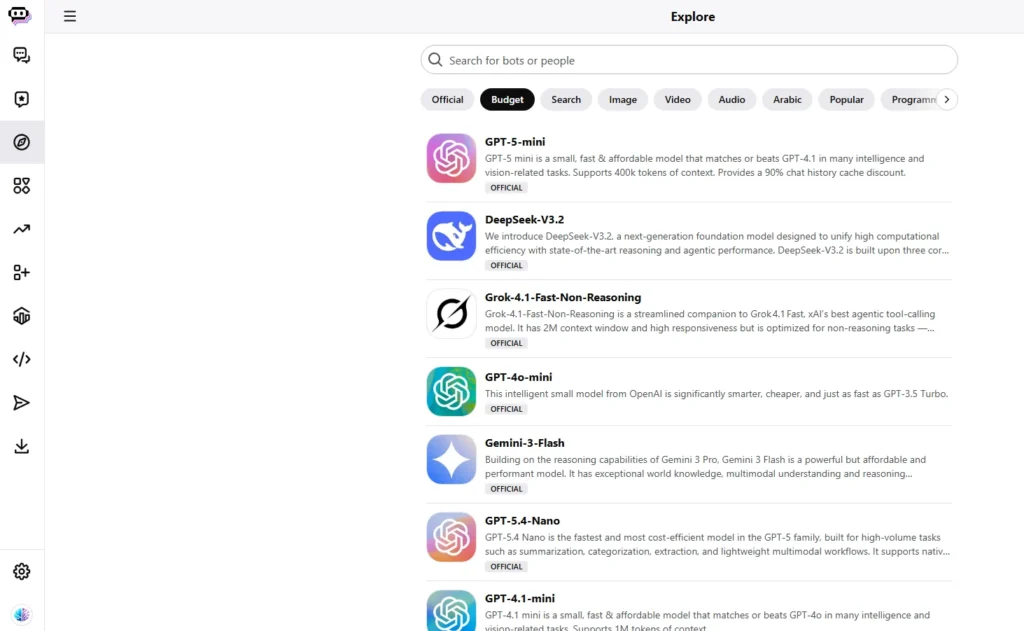The height and width of the screenshot is (631, 1024).
Task: Click the OFFICIAL badge under GPT-5.4-Nano
Action: [x=506, y=566]
